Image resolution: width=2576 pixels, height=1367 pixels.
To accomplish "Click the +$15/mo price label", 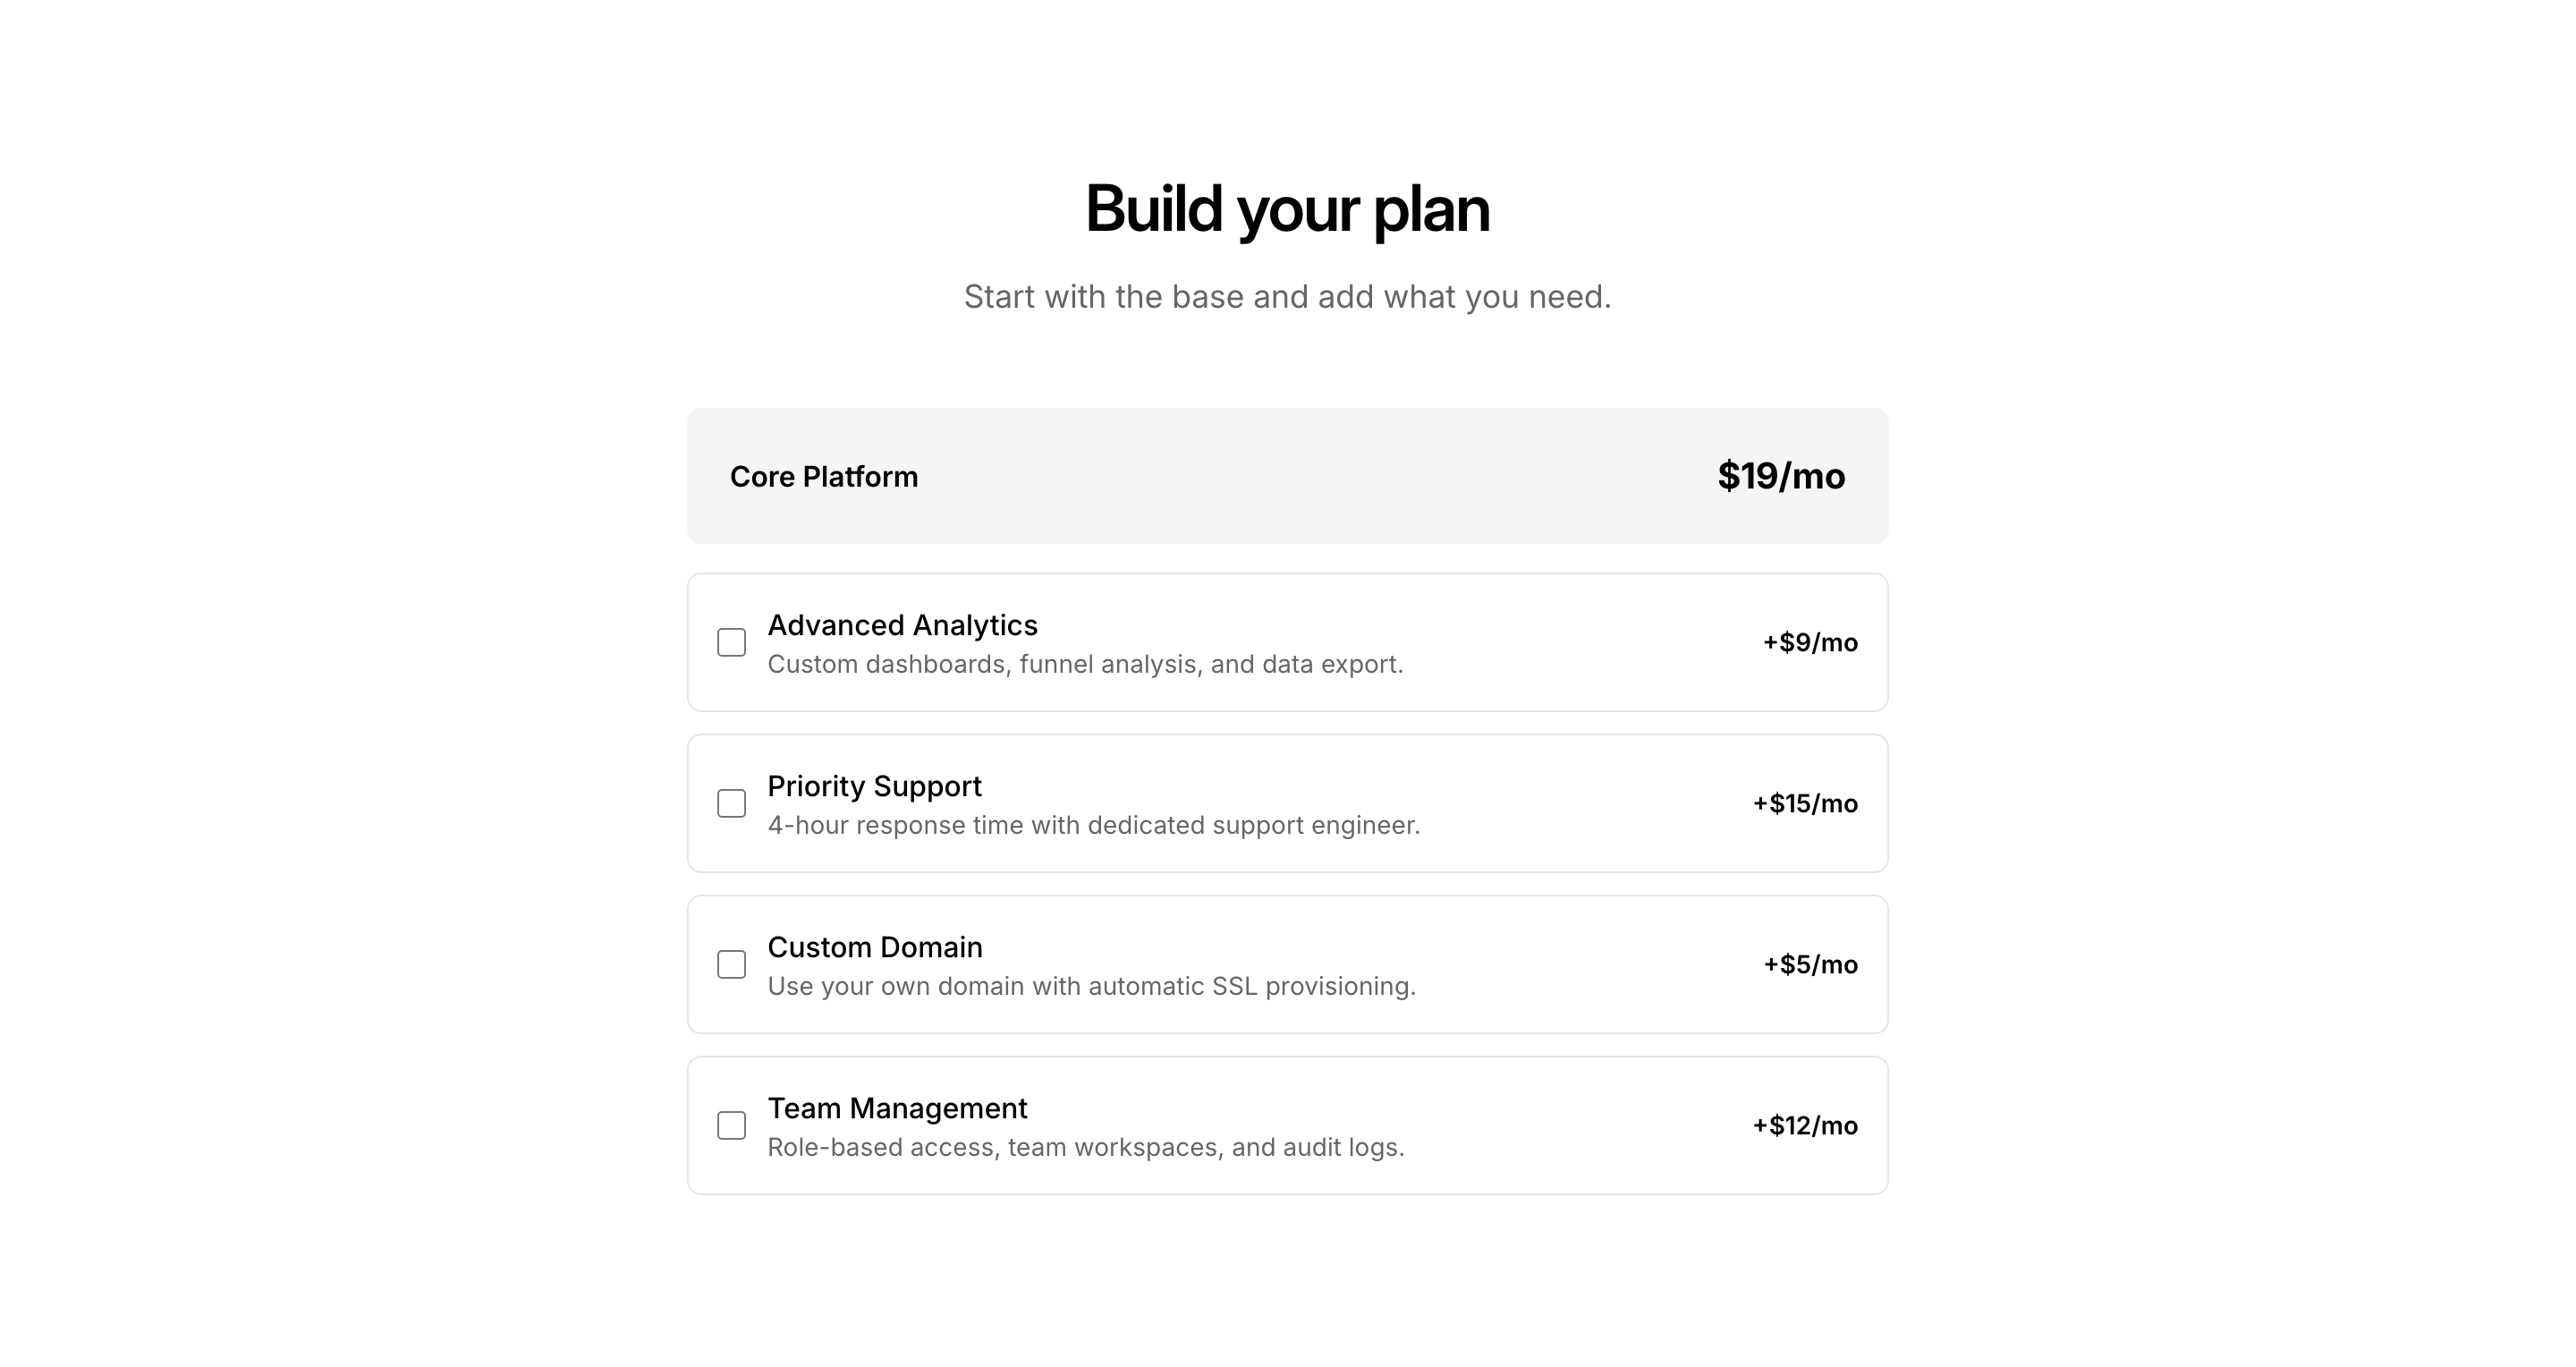I will coord(1804,803).
